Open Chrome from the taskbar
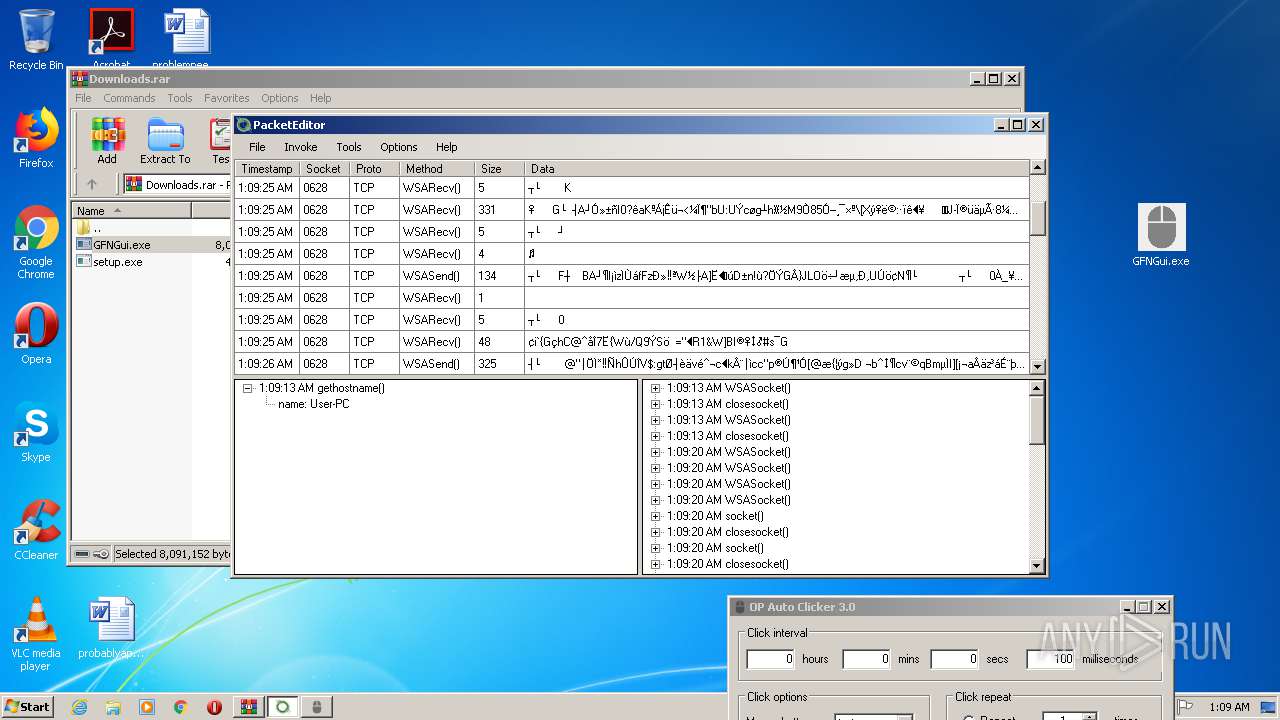The image size is (1280, 720). pos(181,707)
